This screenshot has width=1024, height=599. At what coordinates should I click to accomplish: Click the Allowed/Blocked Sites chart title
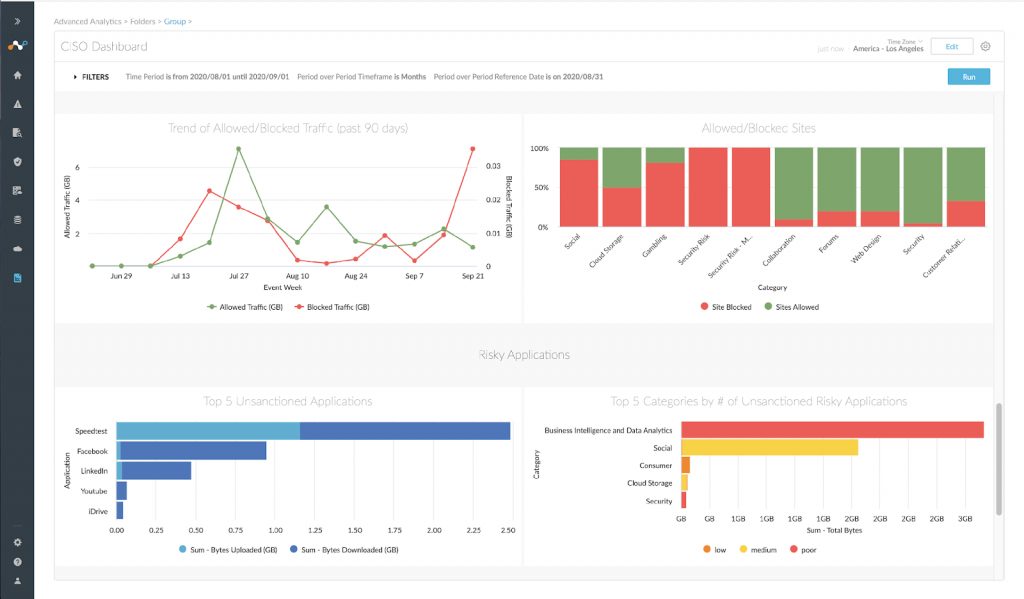pos(759,128)
